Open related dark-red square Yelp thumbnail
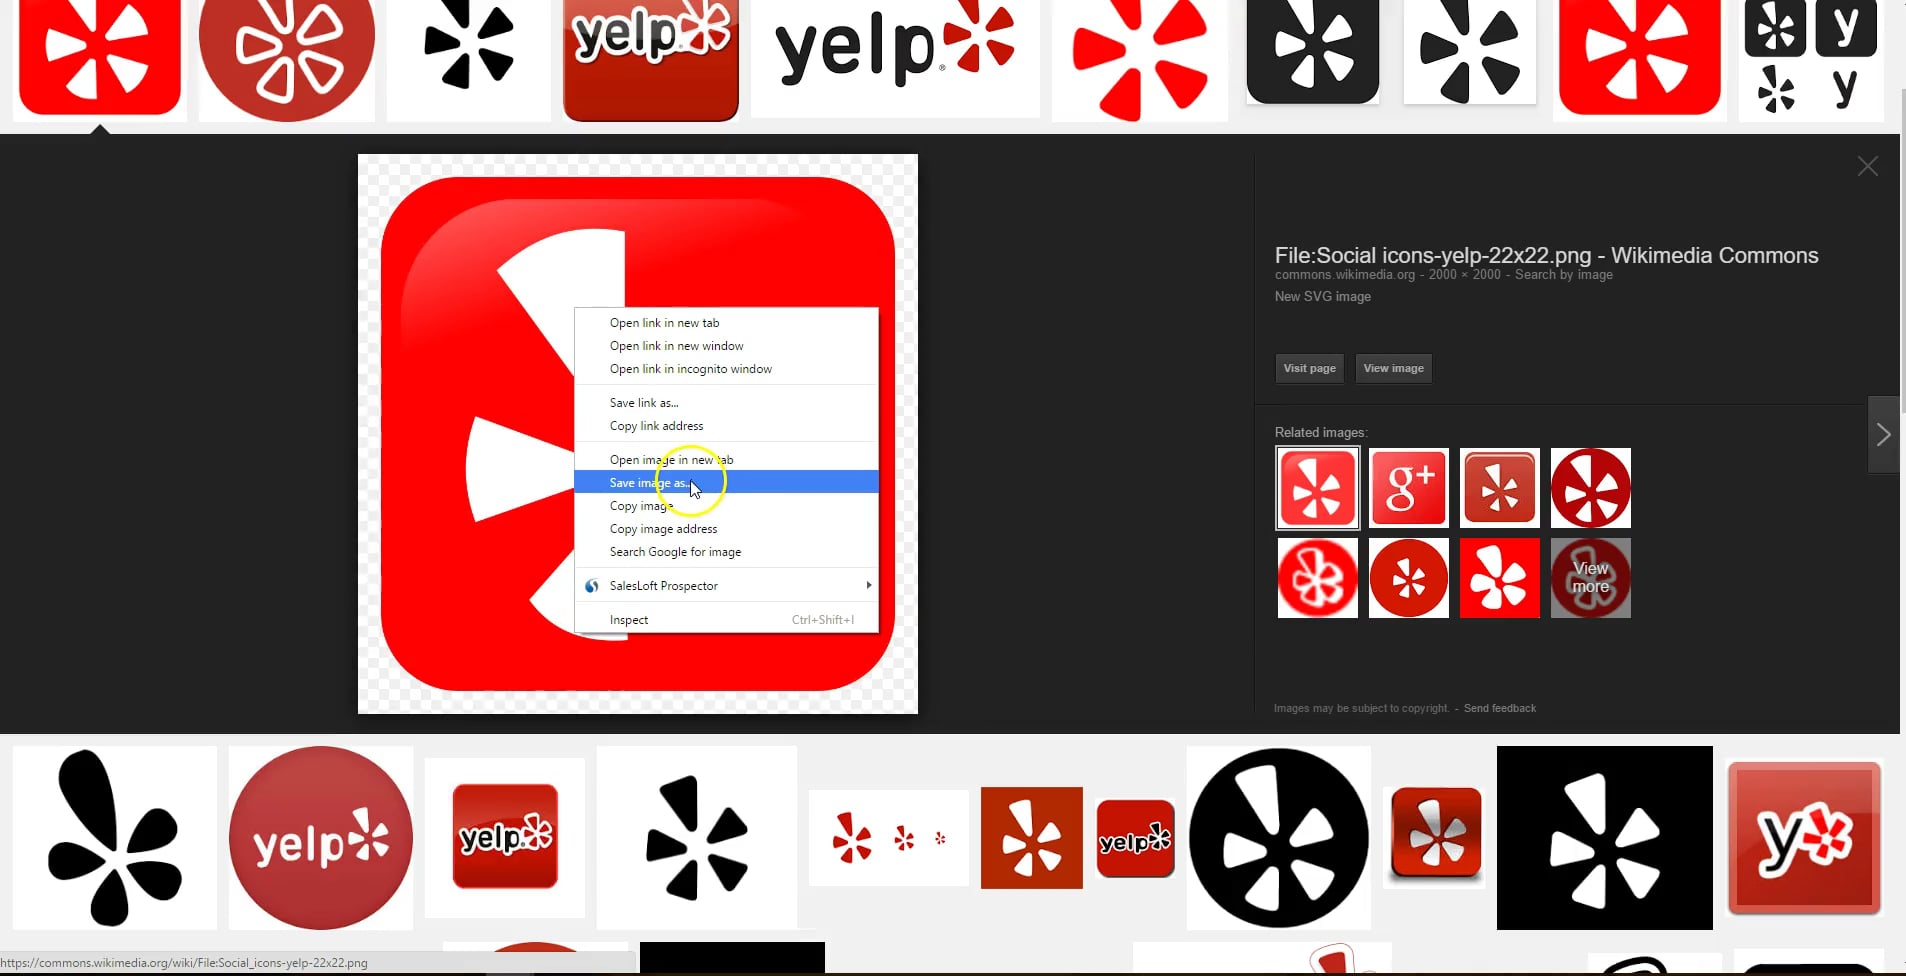This screenshot has width=1906, height=976. pyautogui.click(x=1499, y=488)
